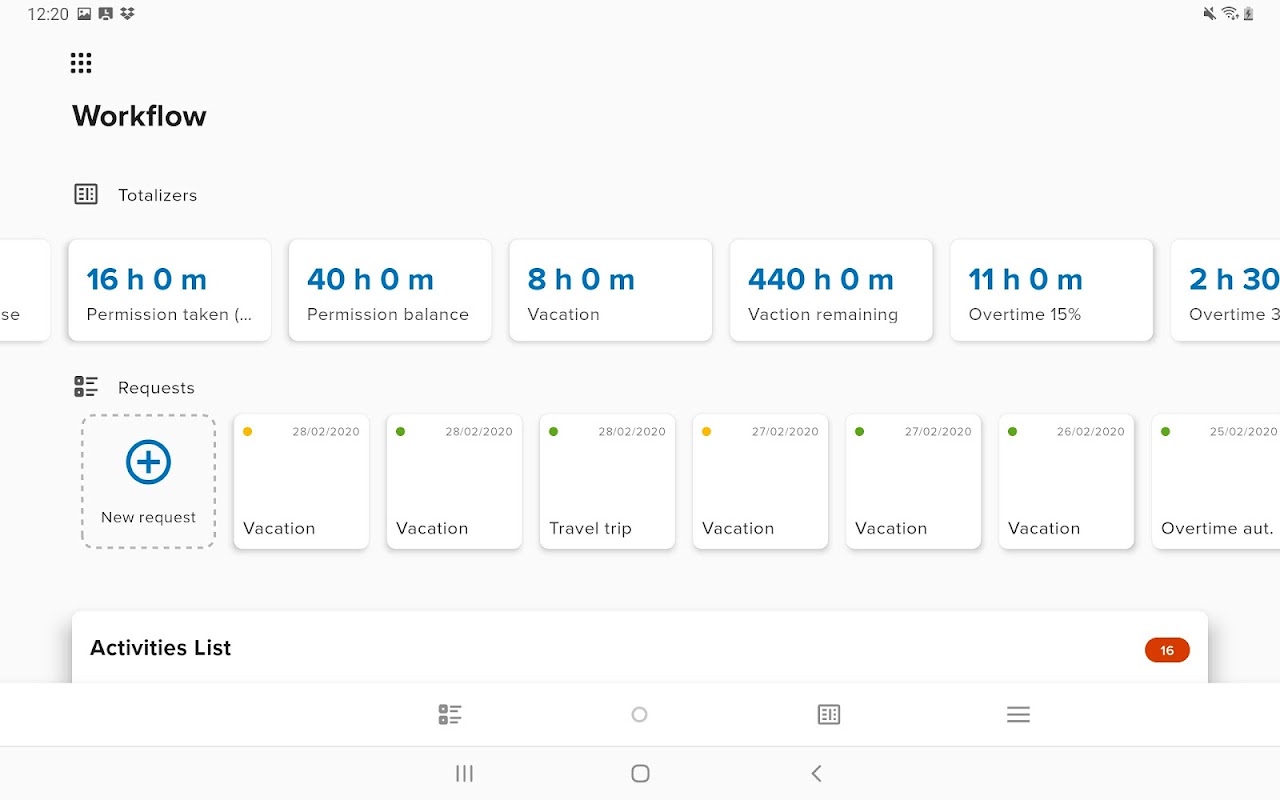Click the New request card

[x=148, y=482]
